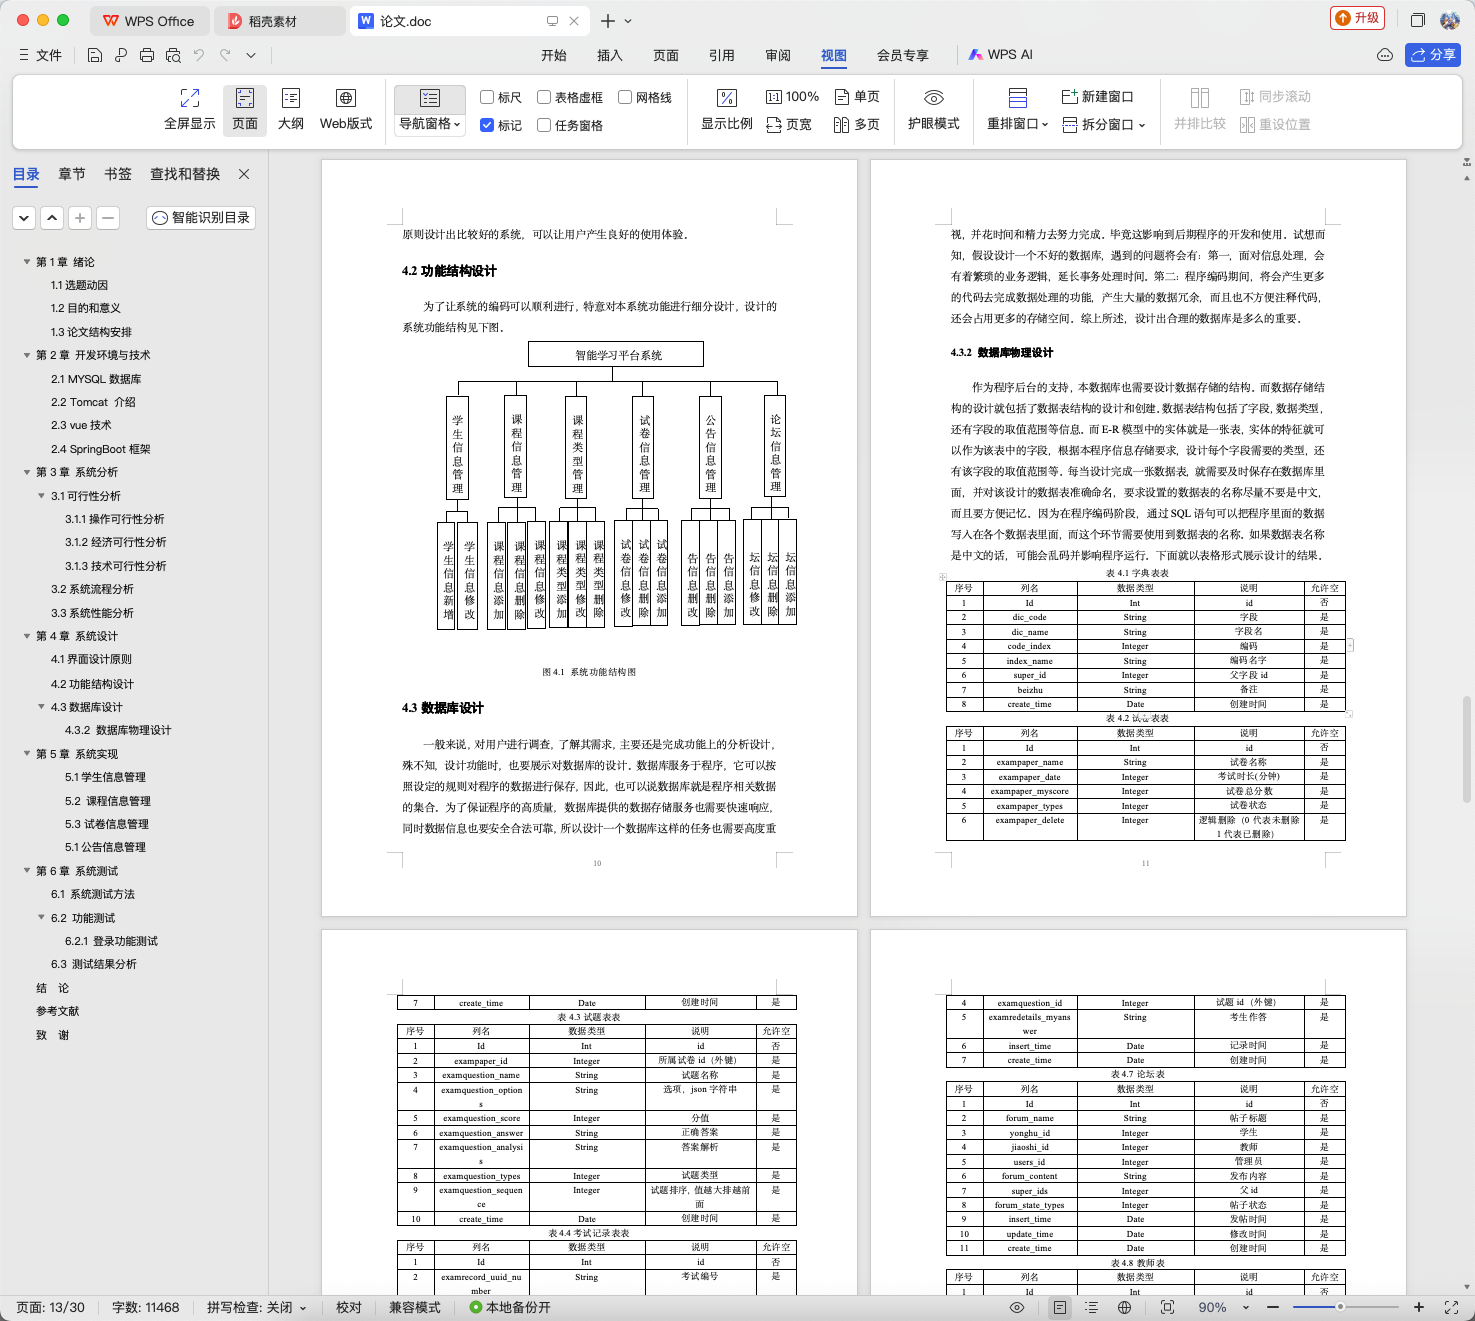This screenshot has height=1321, width=1475.
Task: Collapse the 第 3 章 系统分析 tree node
Action: tap(27, 472)
